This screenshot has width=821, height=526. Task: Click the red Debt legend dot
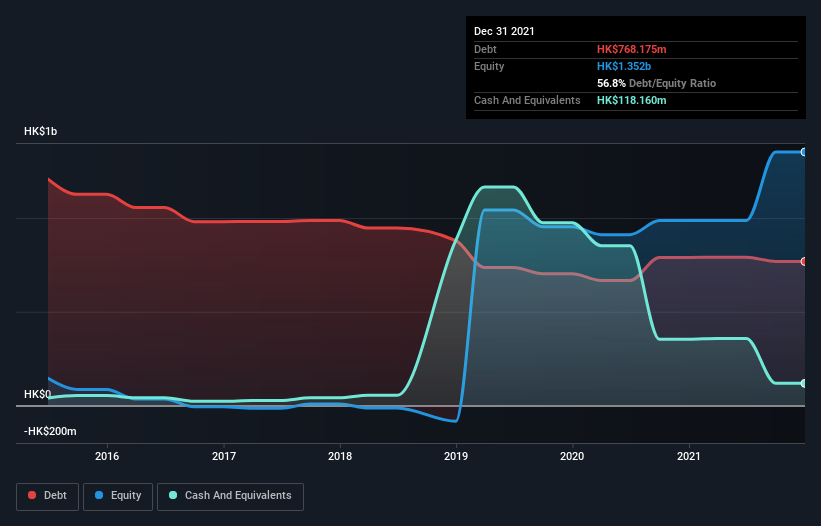[x=32, y=495]
